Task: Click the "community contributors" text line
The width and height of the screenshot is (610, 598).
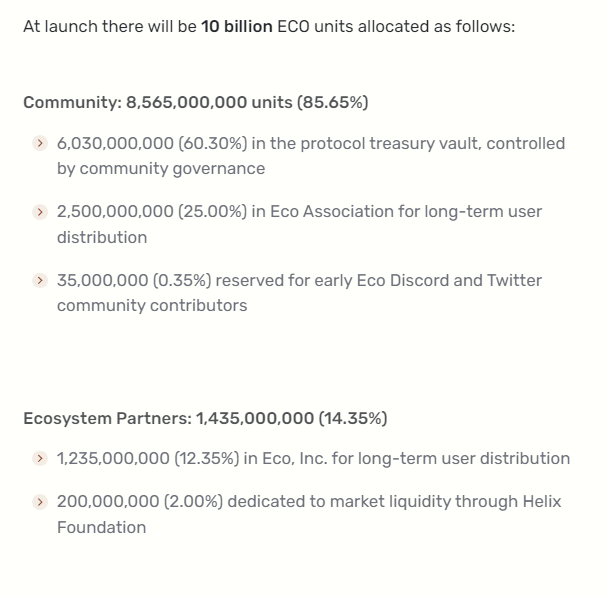Action: [x=152, y=305]
